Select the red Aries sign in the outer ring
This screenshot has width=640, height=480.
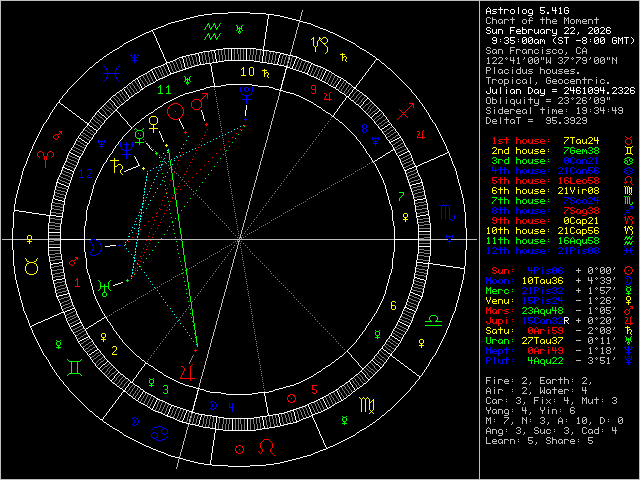point(45,159)
